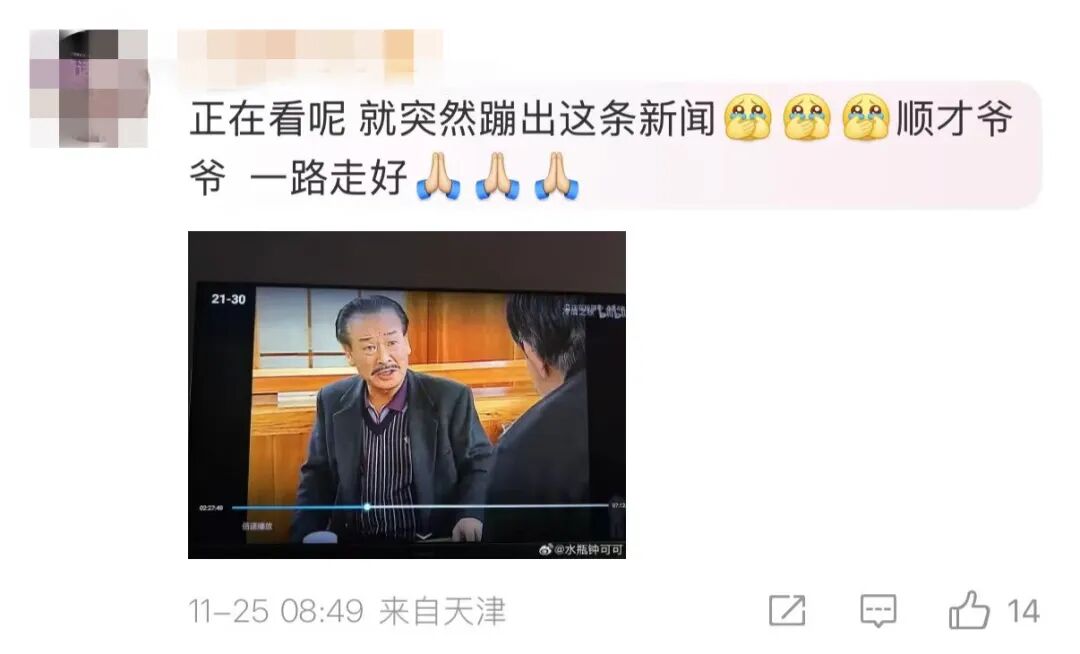The height and width of the screenshot is (654, 1080).
Task: Select the 21-30 episode label in the photo
Action: [x=228, y=299]
